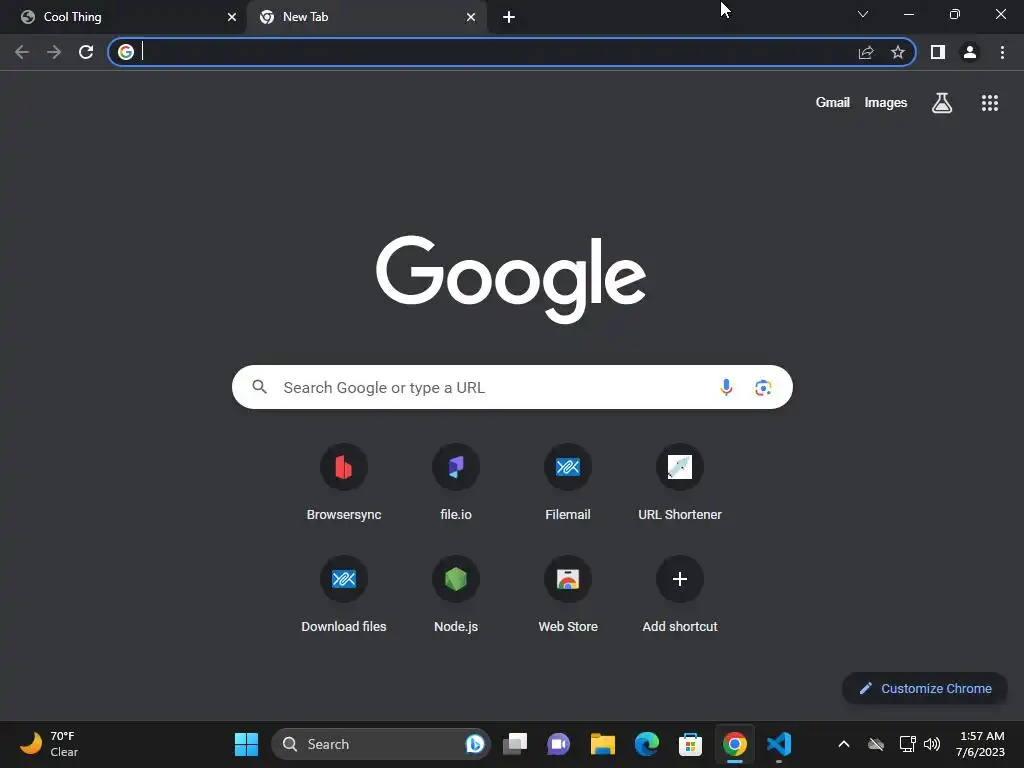1024x768 pixels.
Task: Click the magnifier icon in the Google search box
Action: click(x=259, y=387)
